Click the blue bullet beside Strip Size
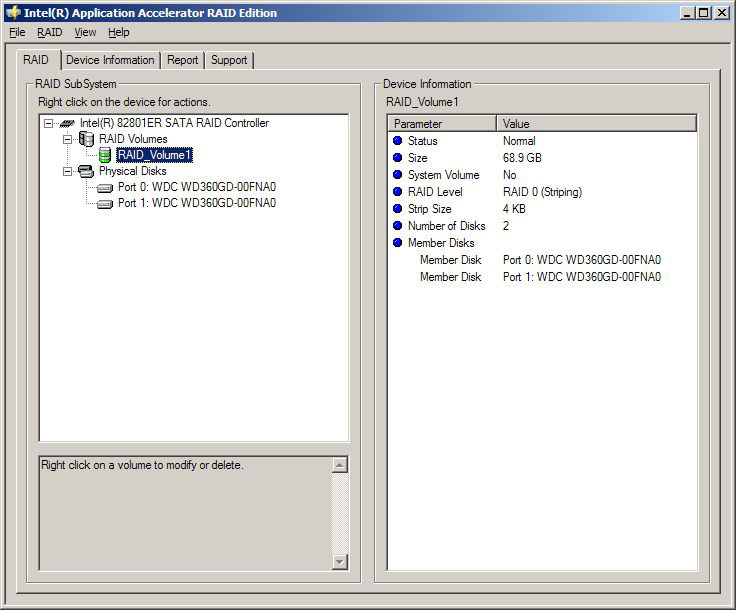The image size is (736, 610). coord(398,208)
